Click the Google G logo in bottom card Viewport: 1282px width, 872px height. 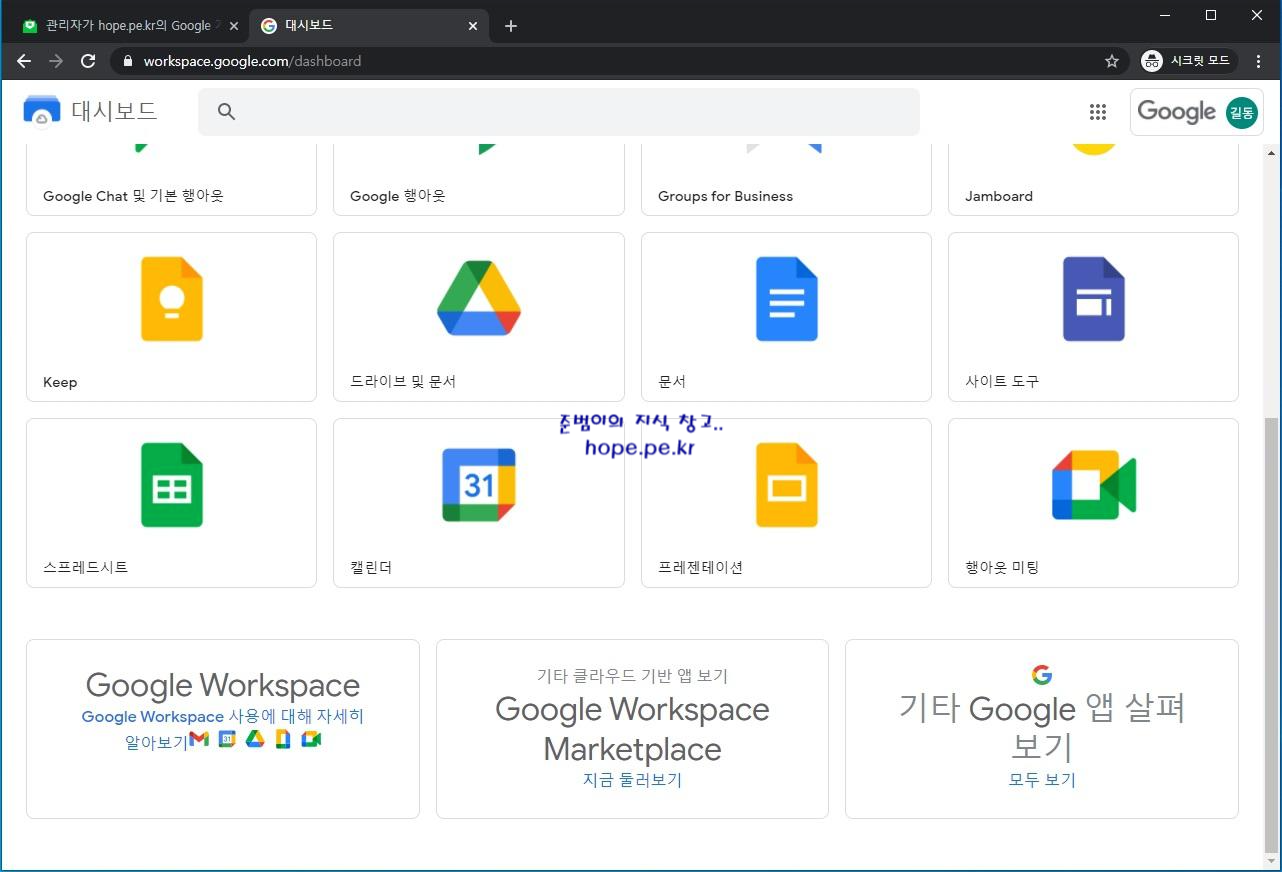pyautogui.click(x=1042, y=675)
